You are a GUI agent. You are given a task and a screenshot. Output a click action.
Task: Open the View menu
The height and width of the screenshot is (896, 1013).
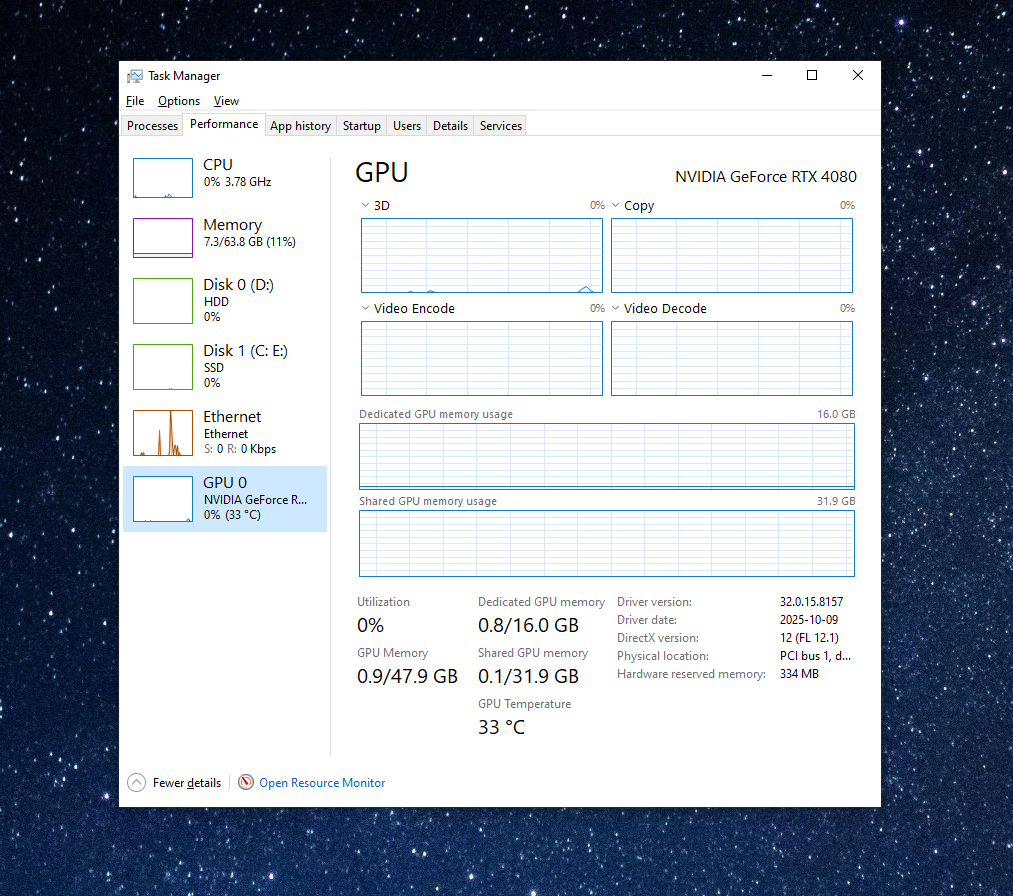point(226,101)
